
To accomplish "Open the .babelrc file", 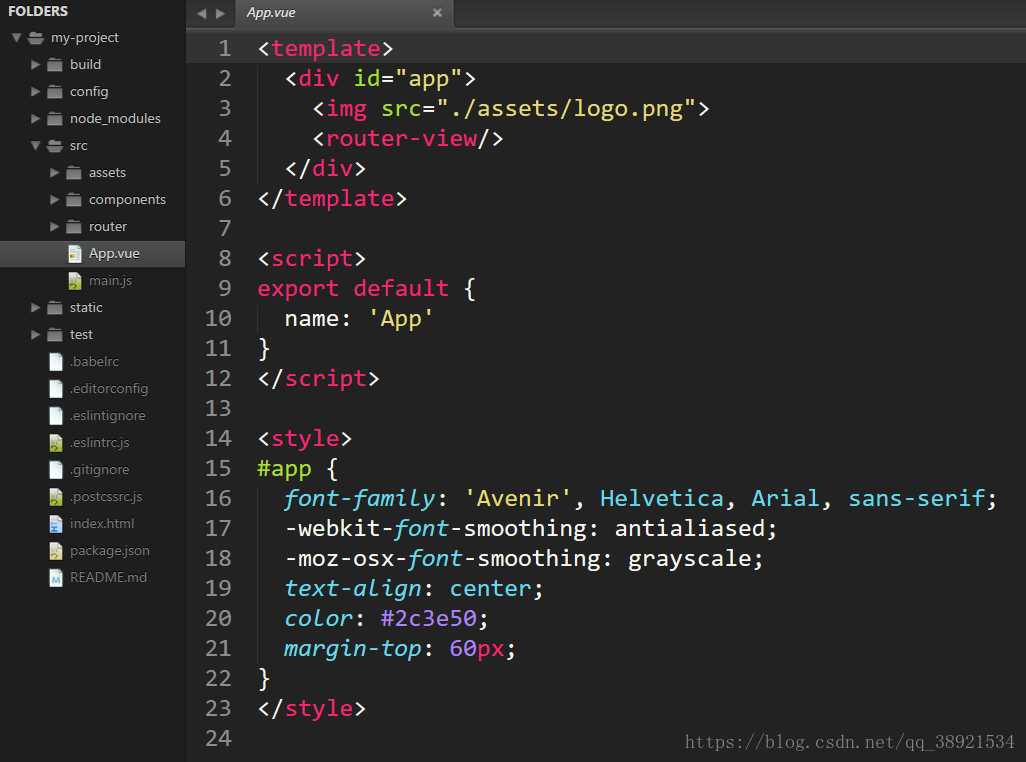I will coord(94,362).
